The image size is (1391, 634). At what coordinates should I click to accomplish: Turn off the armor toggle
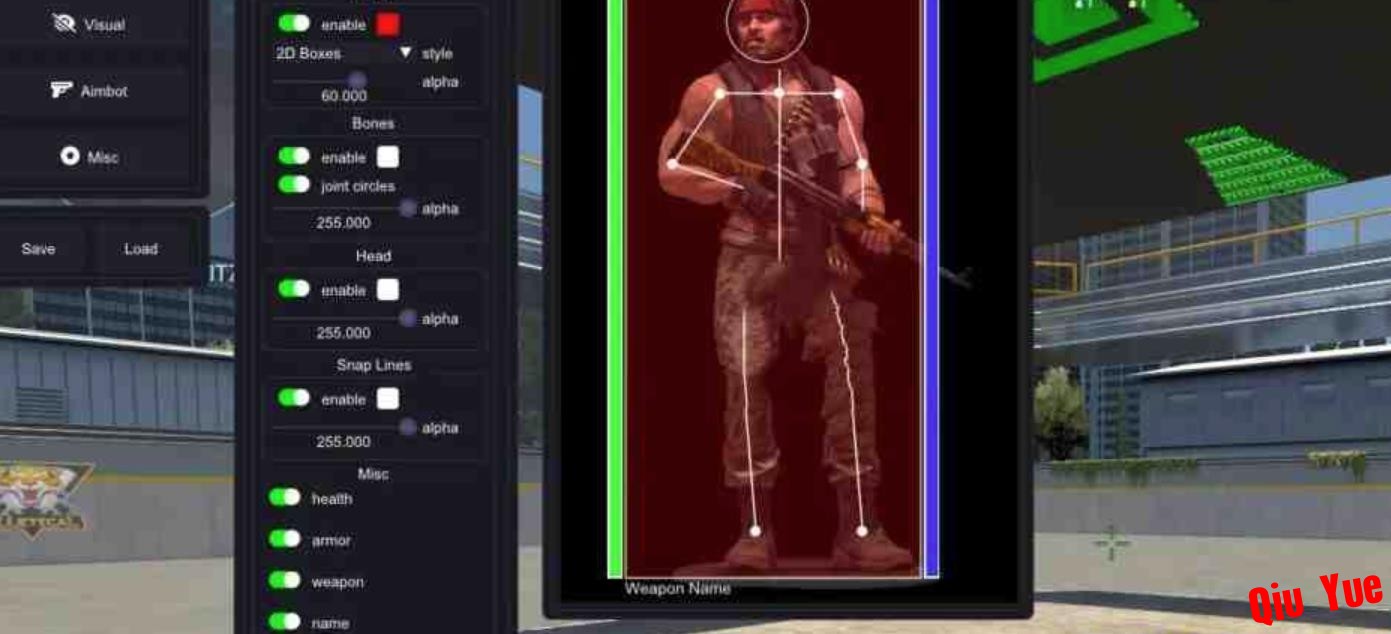click(x=285, y=539)
